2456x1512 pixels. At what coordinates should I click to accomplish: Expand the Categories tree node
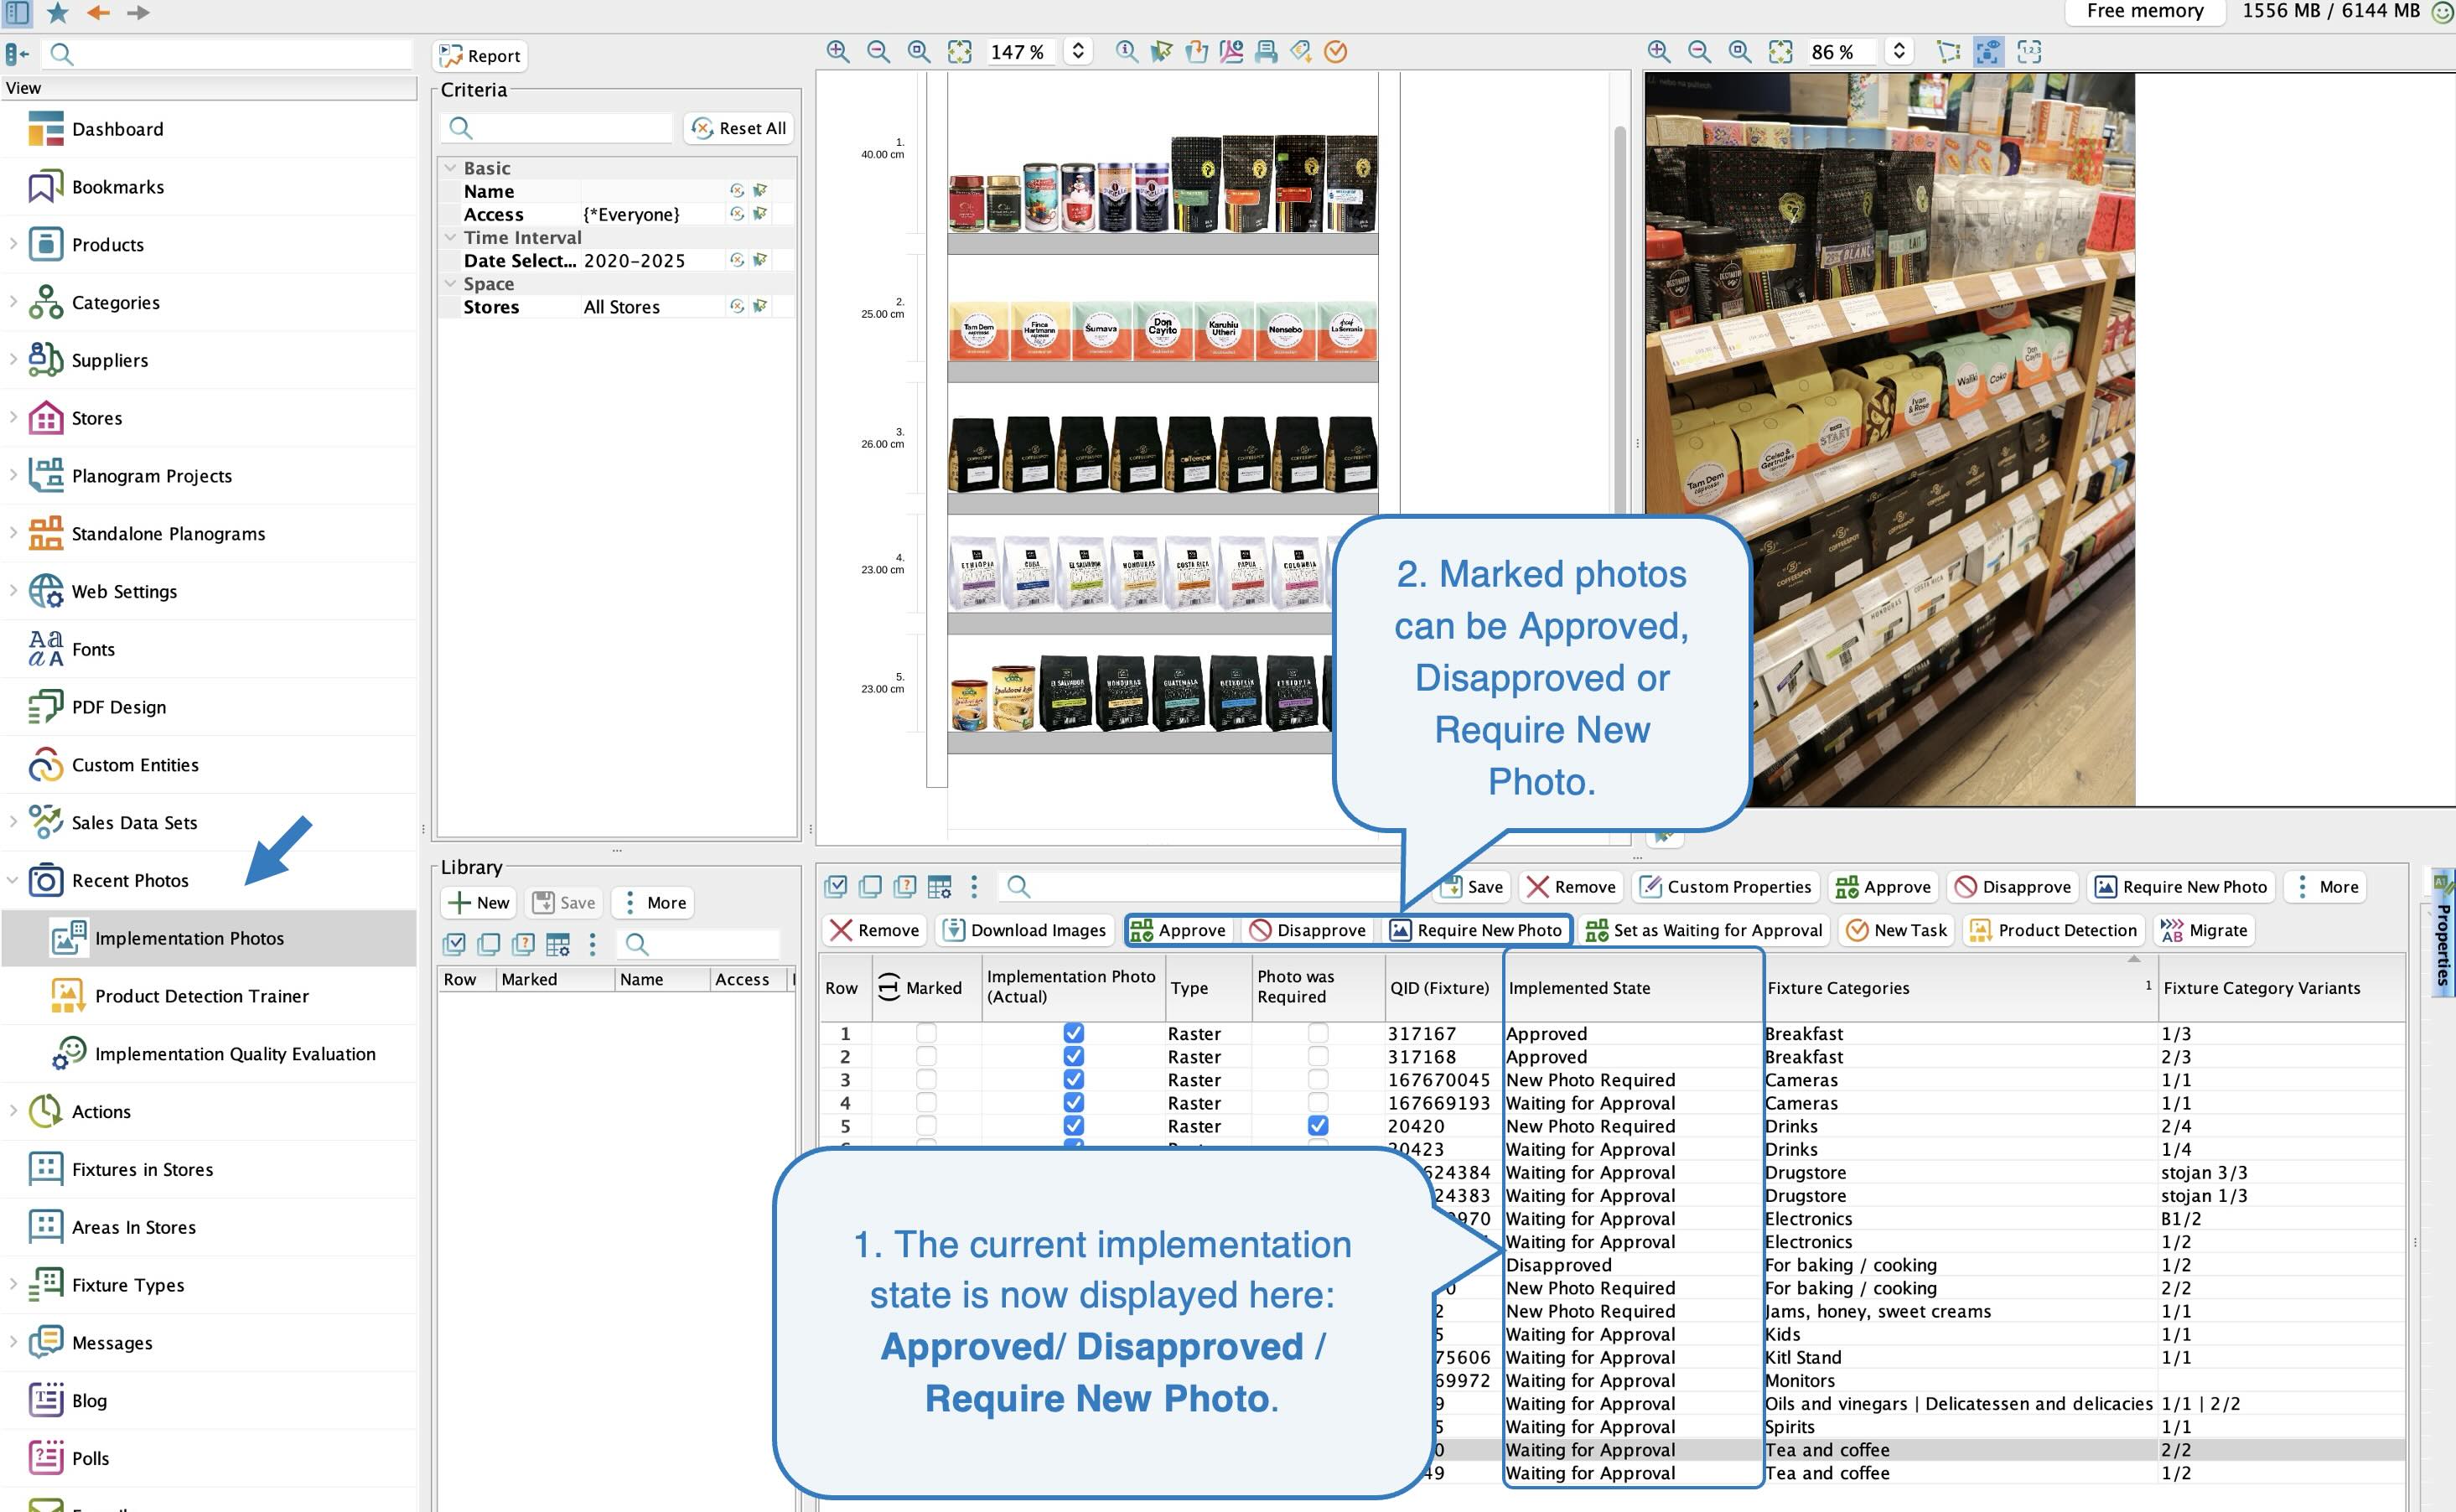click(x=13, y=302)
